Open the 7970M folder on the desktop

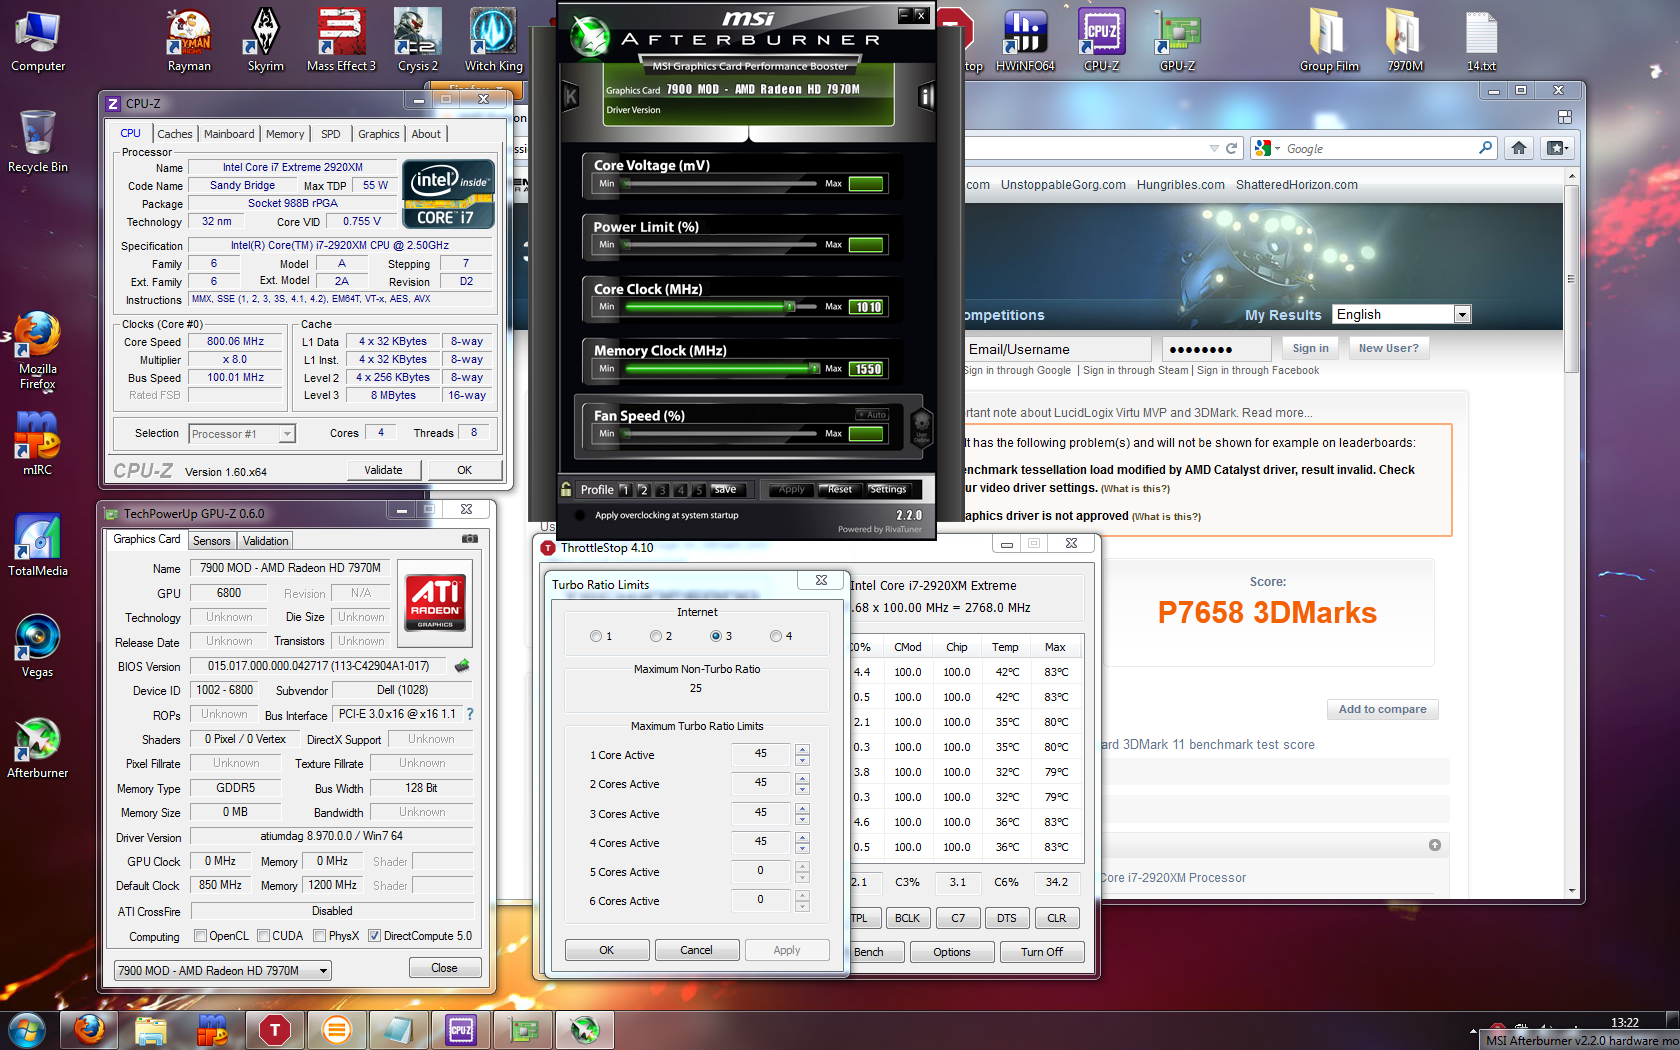pyautogui.click(x=1404, y=42)
